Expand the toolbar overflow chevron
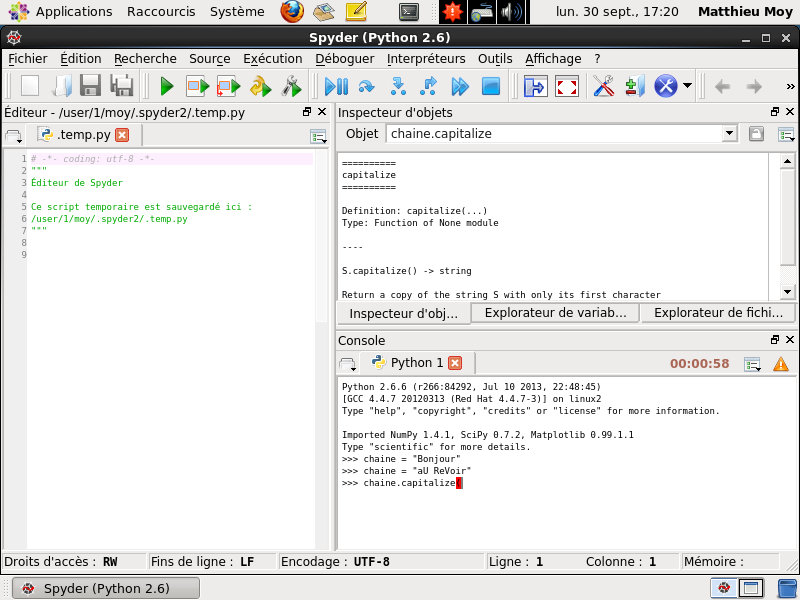The width and height of the screenshot is (800, 600). pos(790,86)
